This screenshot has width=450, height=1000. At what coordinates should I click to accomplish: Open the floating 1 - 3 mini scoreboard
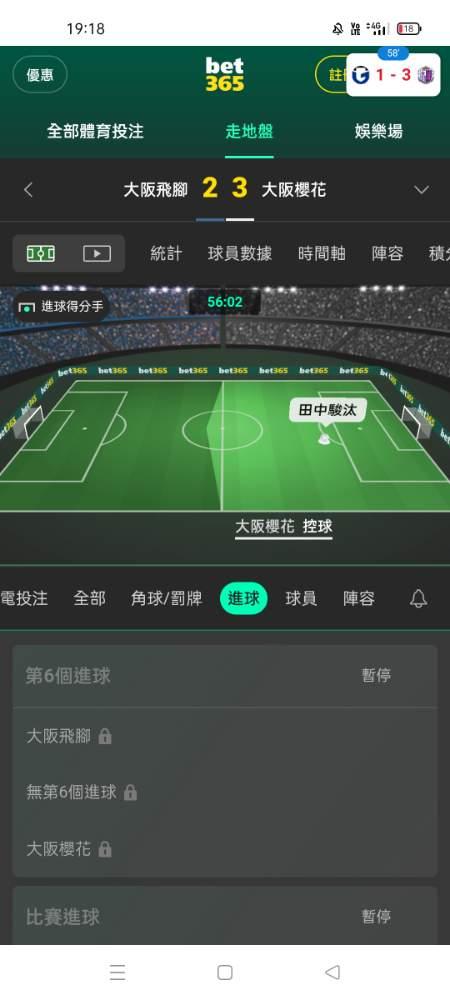tap(393, 74)
